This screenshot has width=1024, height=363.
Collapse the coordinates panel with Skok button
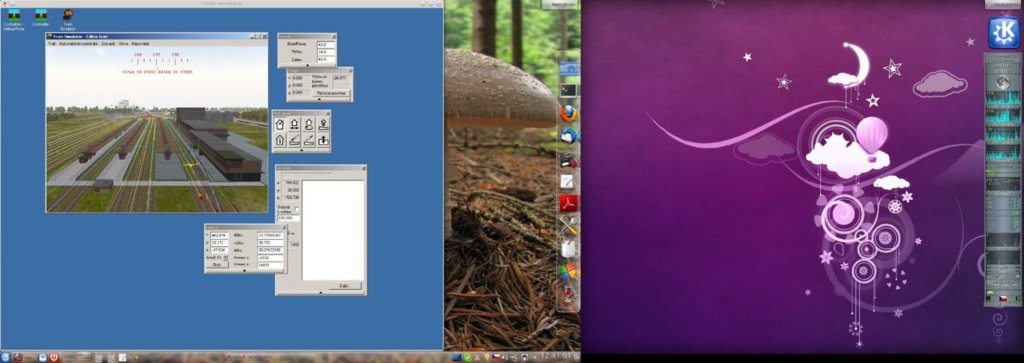(x=245, y=270)
